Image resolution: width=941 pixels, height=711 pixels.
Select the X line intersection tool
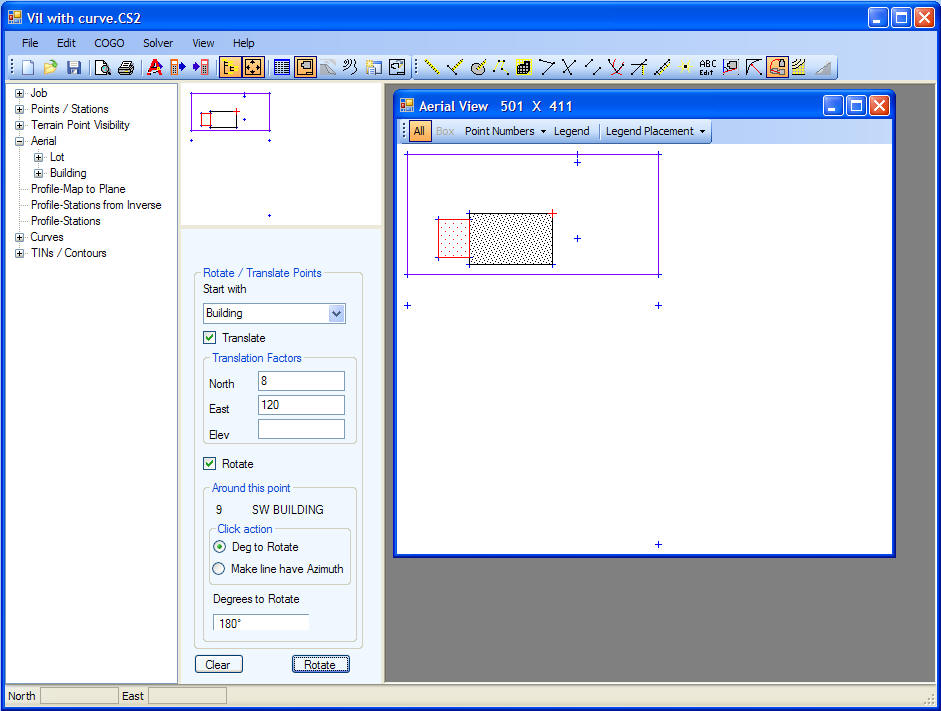[569, 67]
